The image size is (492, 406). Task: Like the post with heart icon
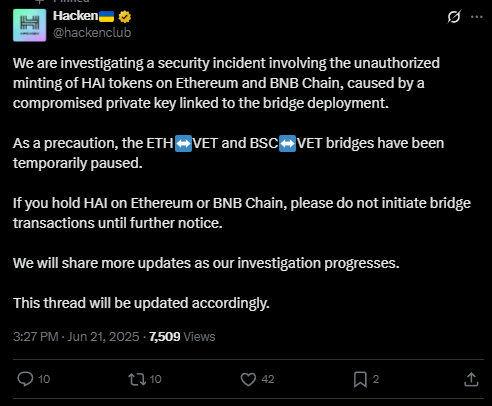tap(248, 379)
